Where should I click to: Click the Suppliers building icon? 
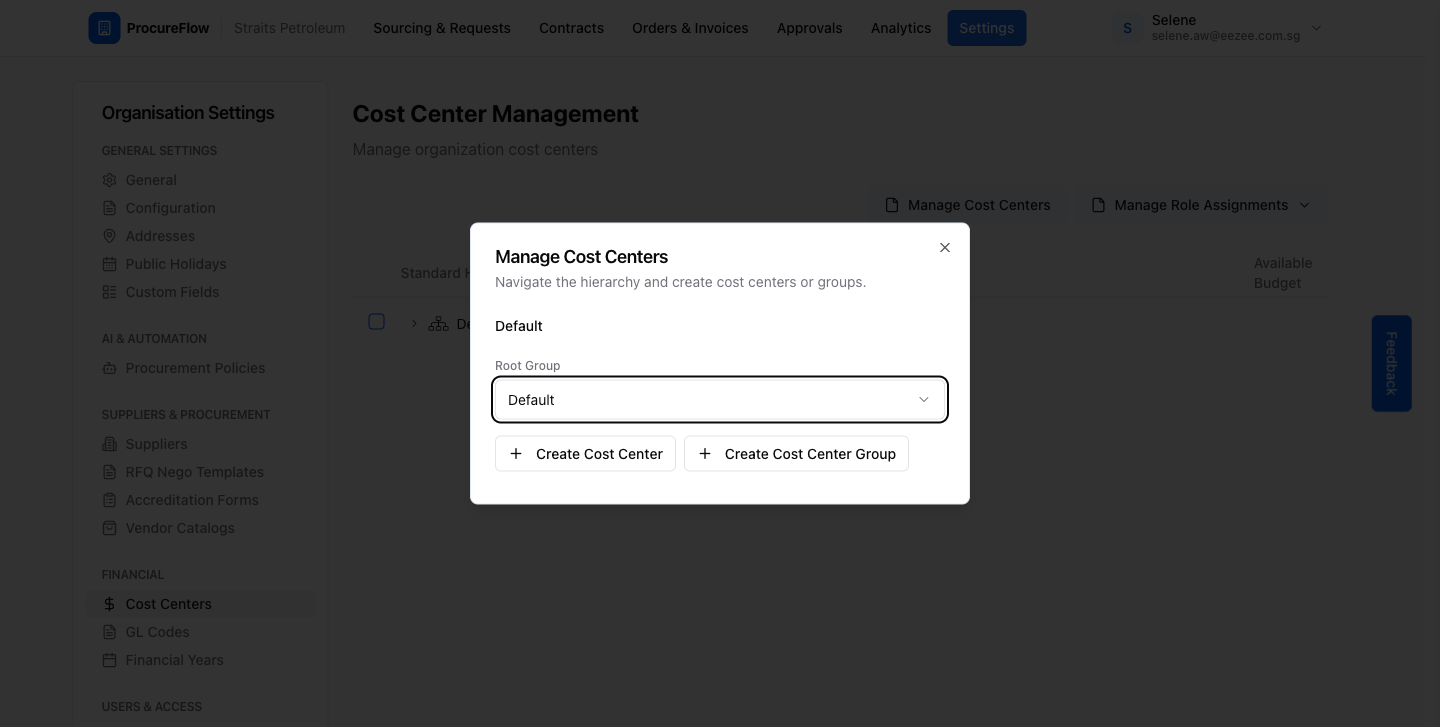[110, 444]
